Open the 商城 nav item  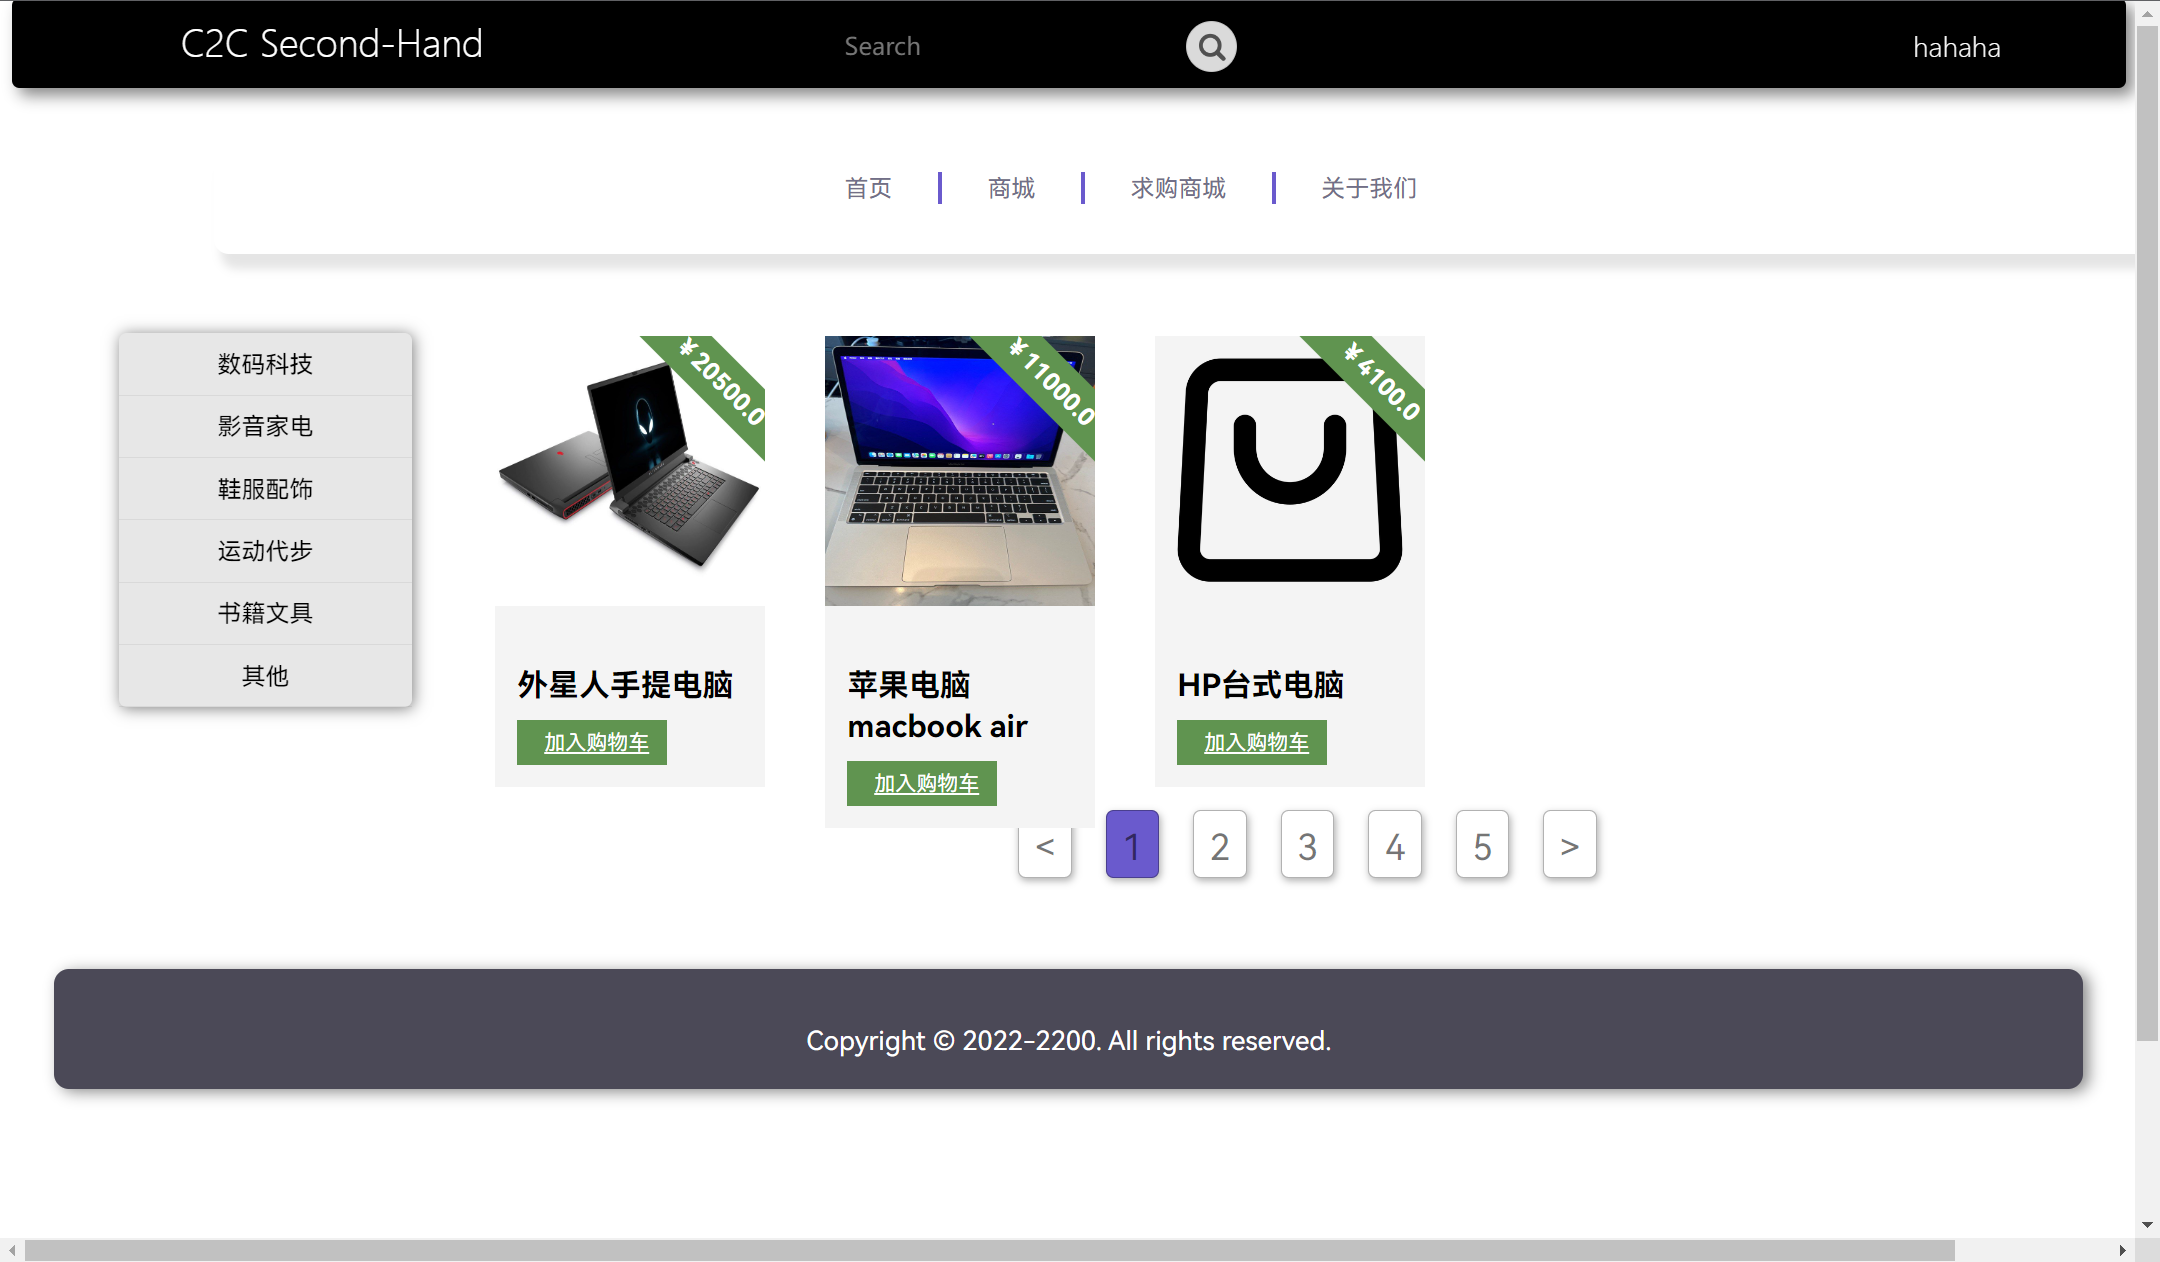(1011, 188)
